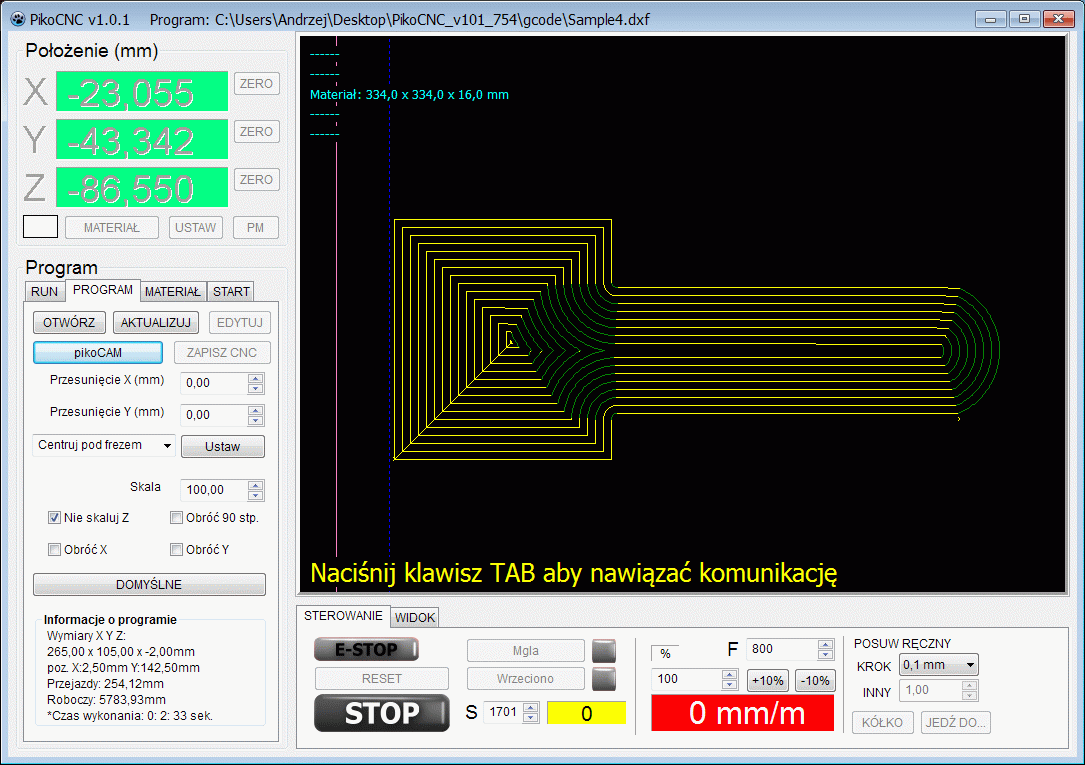1085x765 pixels.
Task: Click Ustaw button beside centering dropdown
Action: coord(223,447)
